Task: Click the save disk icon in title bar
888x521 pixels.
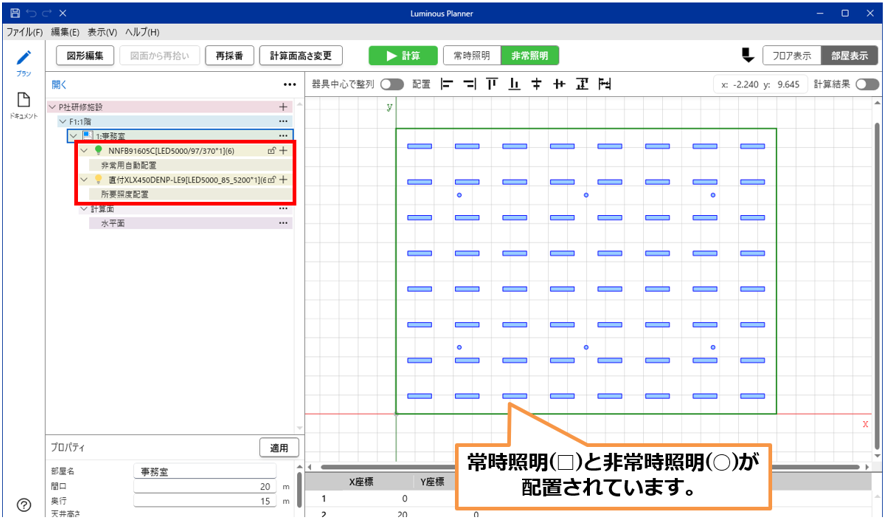Action: click(14, 13)
